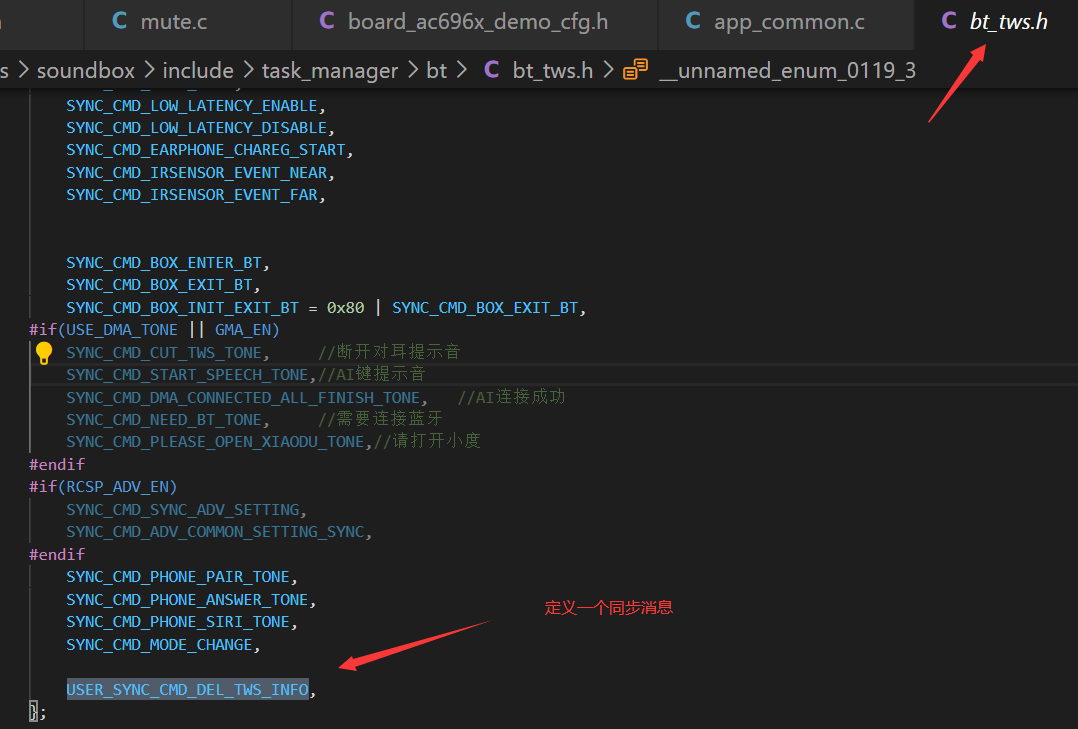
Task: Click SYNC_CMD_EARPHONE_CHAREG_START line
Action: click(x=206, y=150)
